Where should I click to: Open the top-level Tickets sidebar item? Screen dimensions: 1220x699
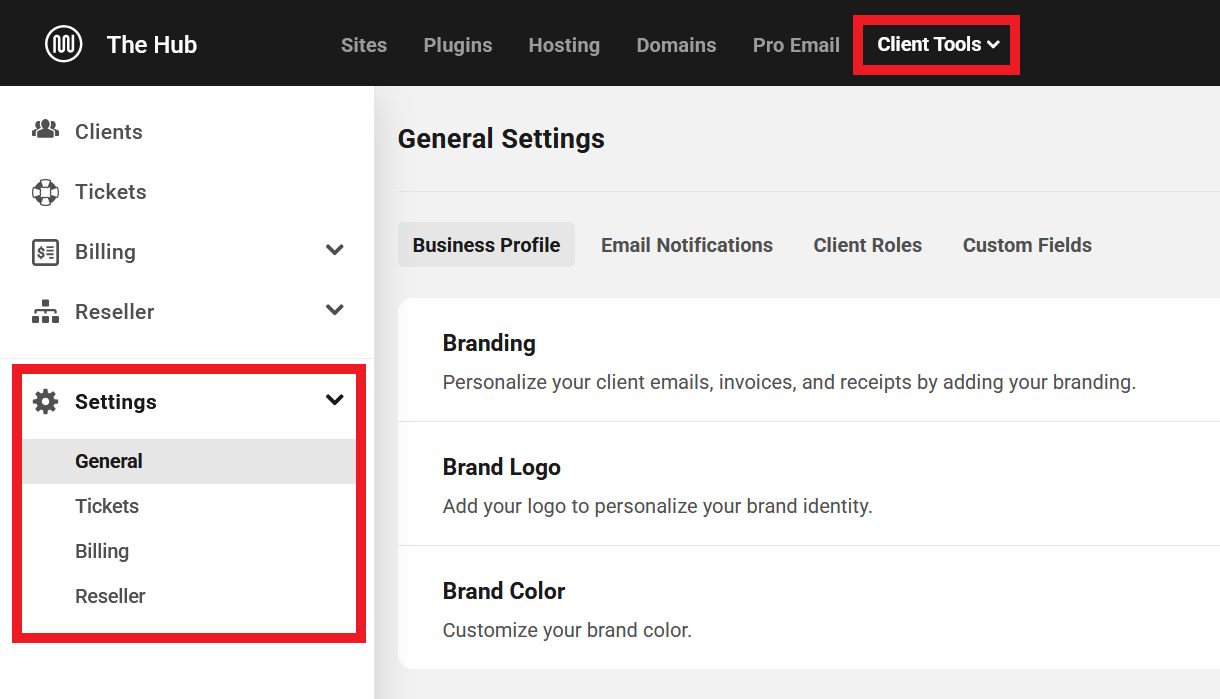[x=111, y=192]
